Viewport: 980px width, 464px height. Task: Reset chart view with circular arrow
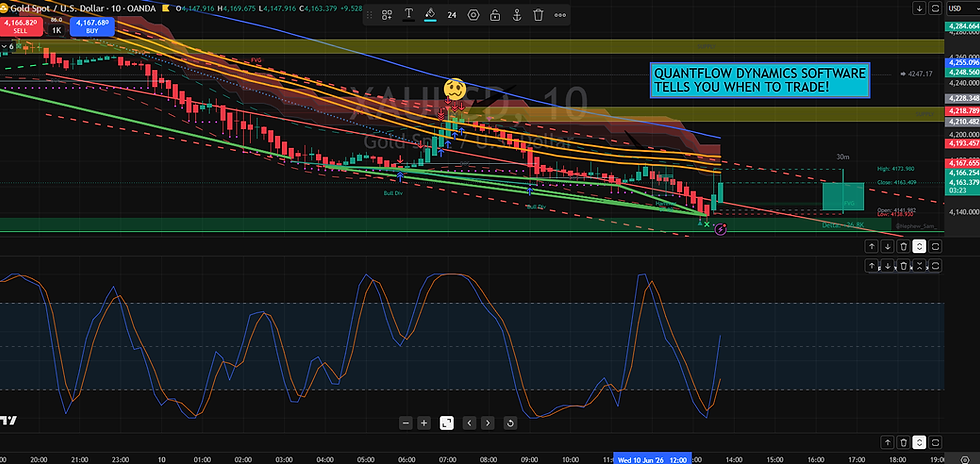coord(510,423)
